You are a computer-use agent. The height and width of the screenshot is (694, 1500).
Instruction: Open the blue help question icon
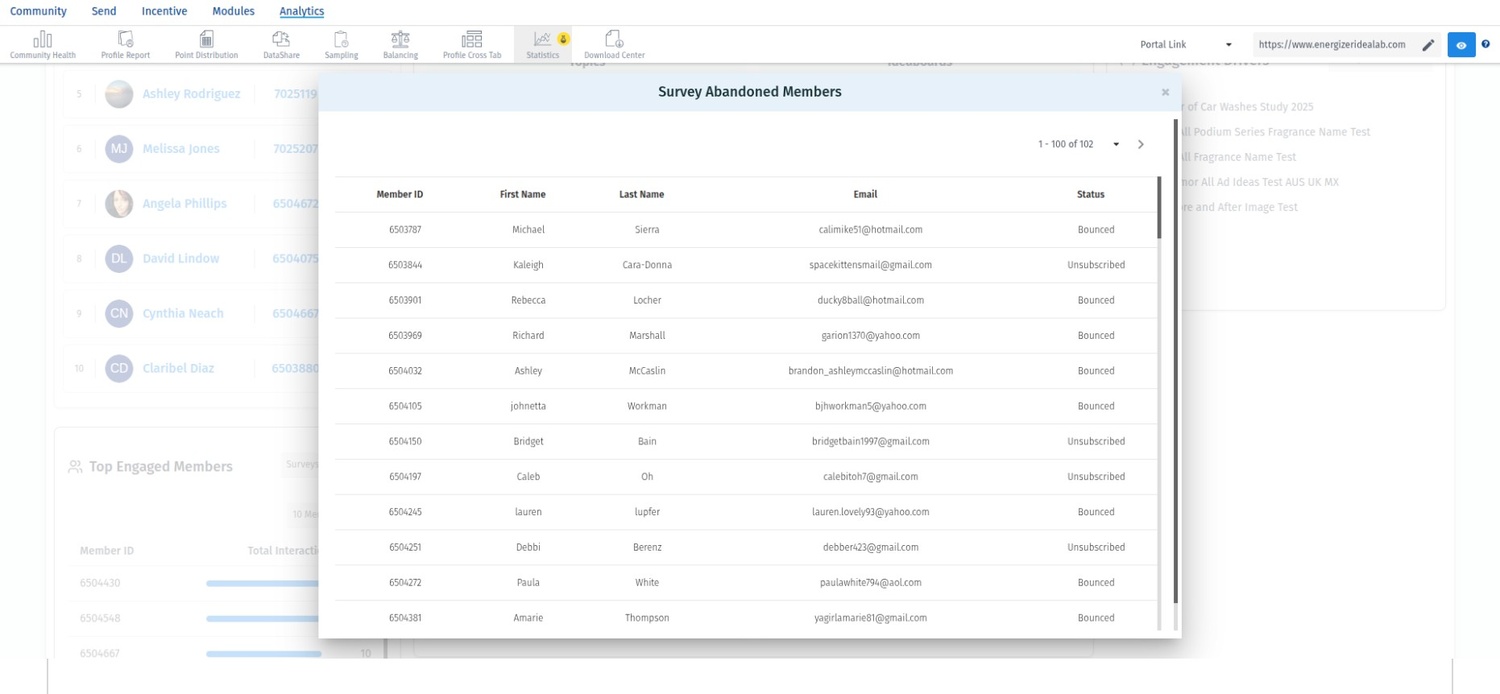(x=1486, y=44)
